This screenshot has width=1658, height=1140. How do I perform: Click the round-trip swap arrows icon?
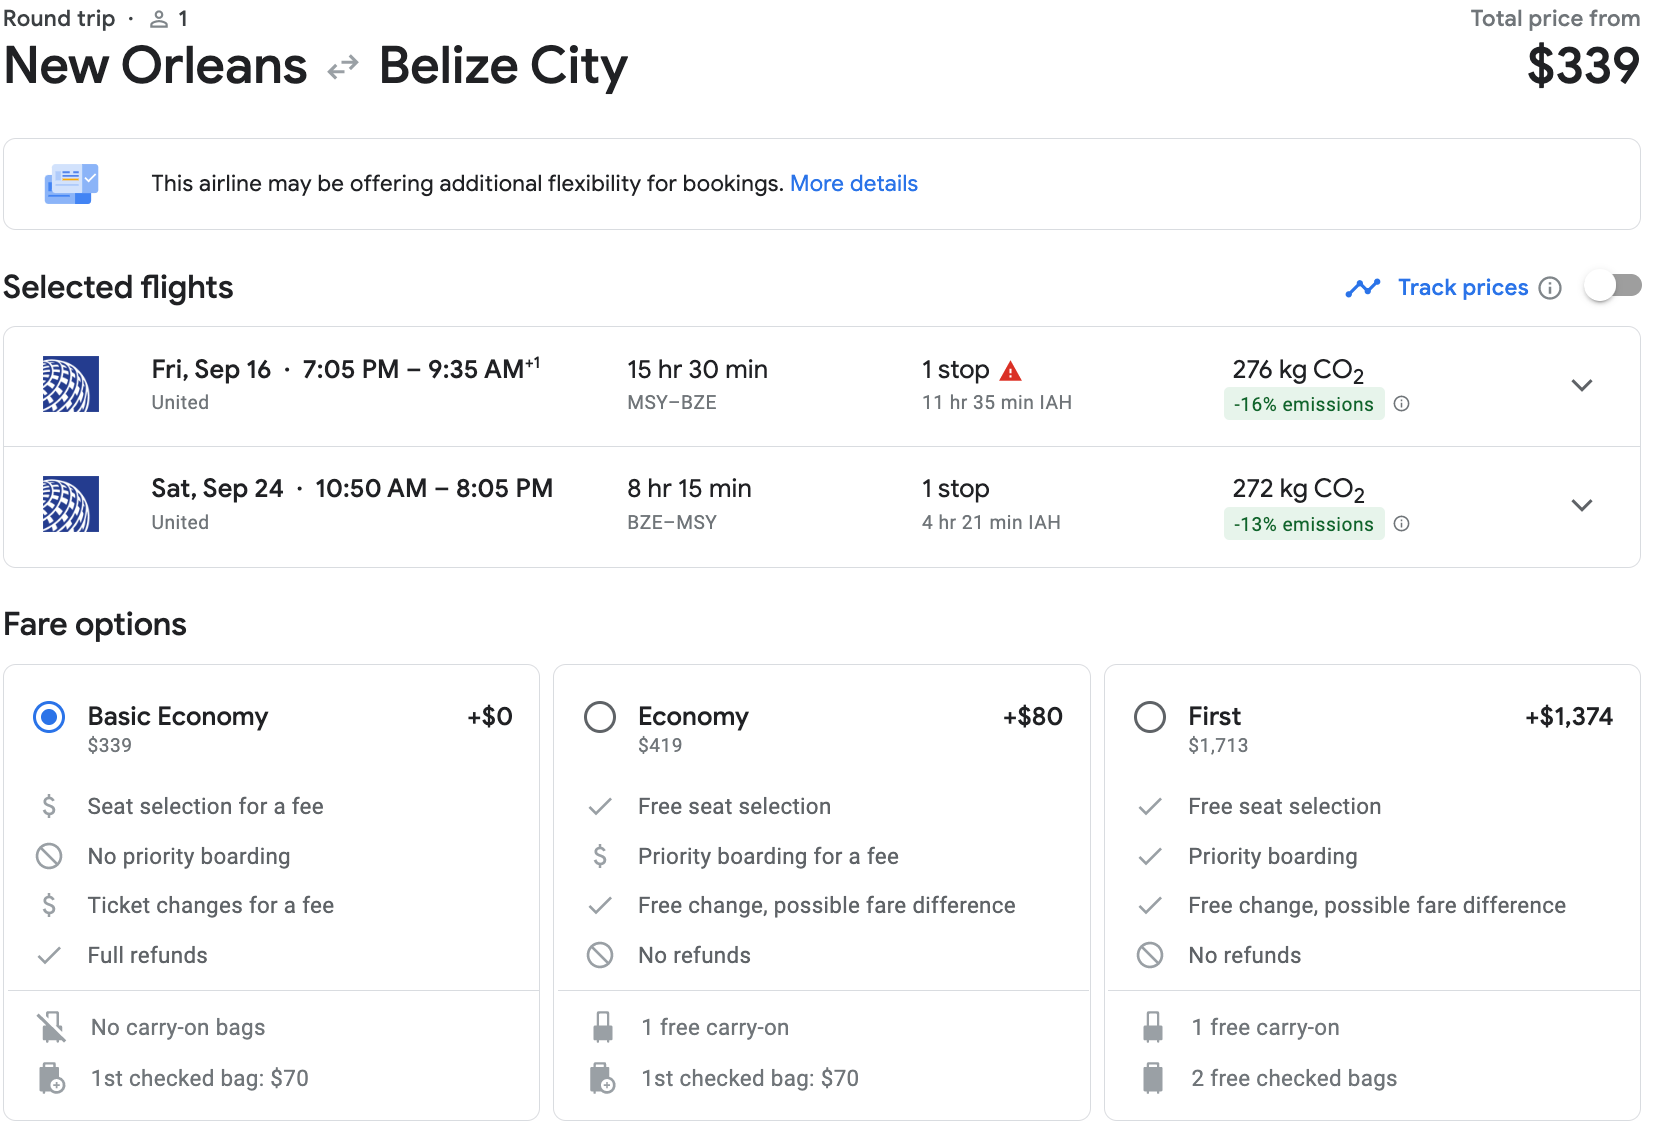[343, 67]
